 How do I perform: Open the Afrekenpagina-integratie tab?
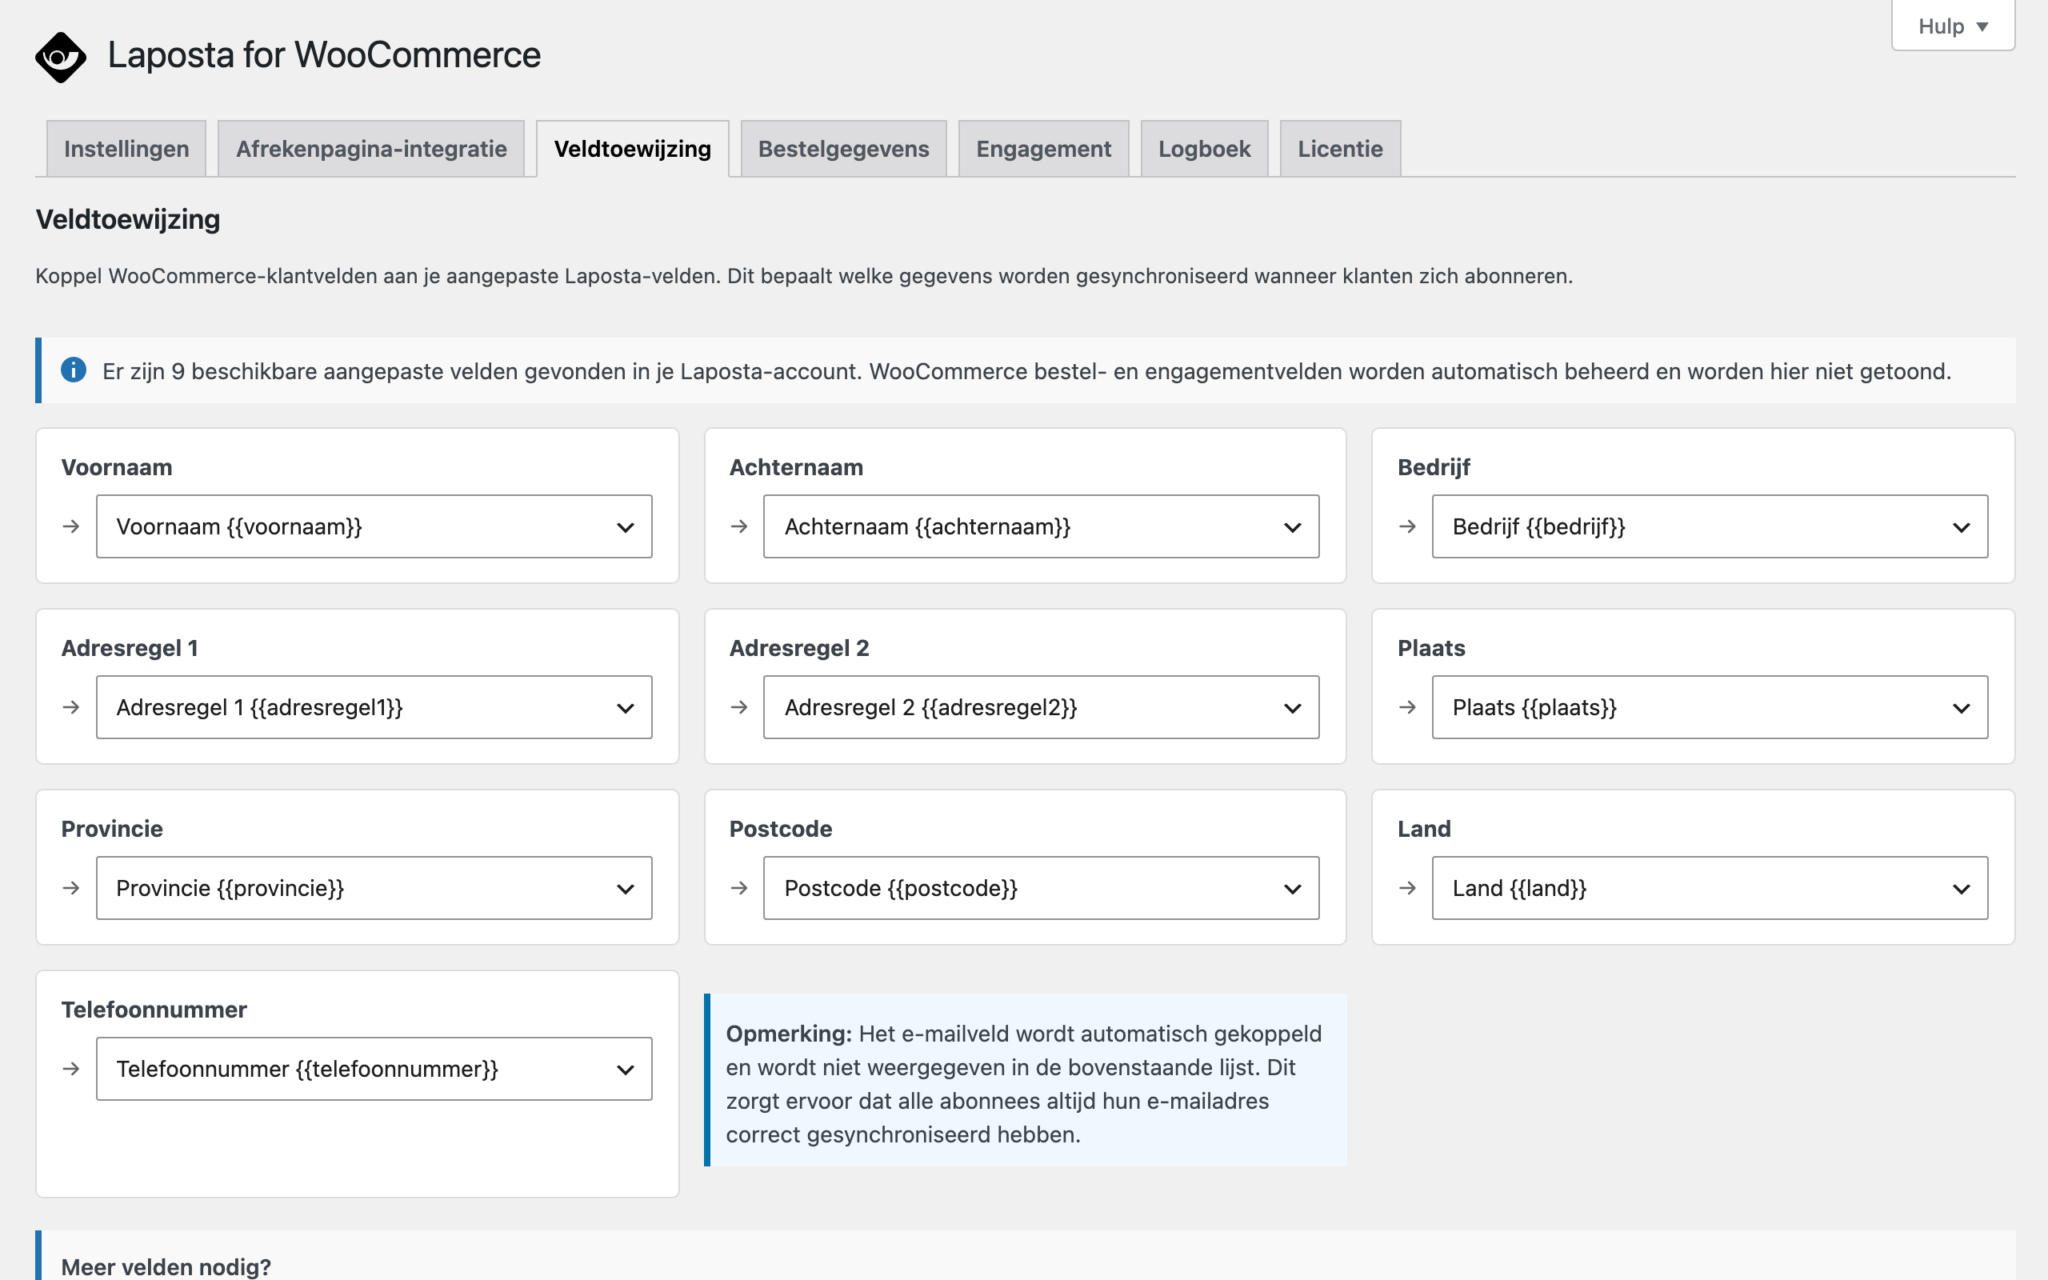[371, 149]
